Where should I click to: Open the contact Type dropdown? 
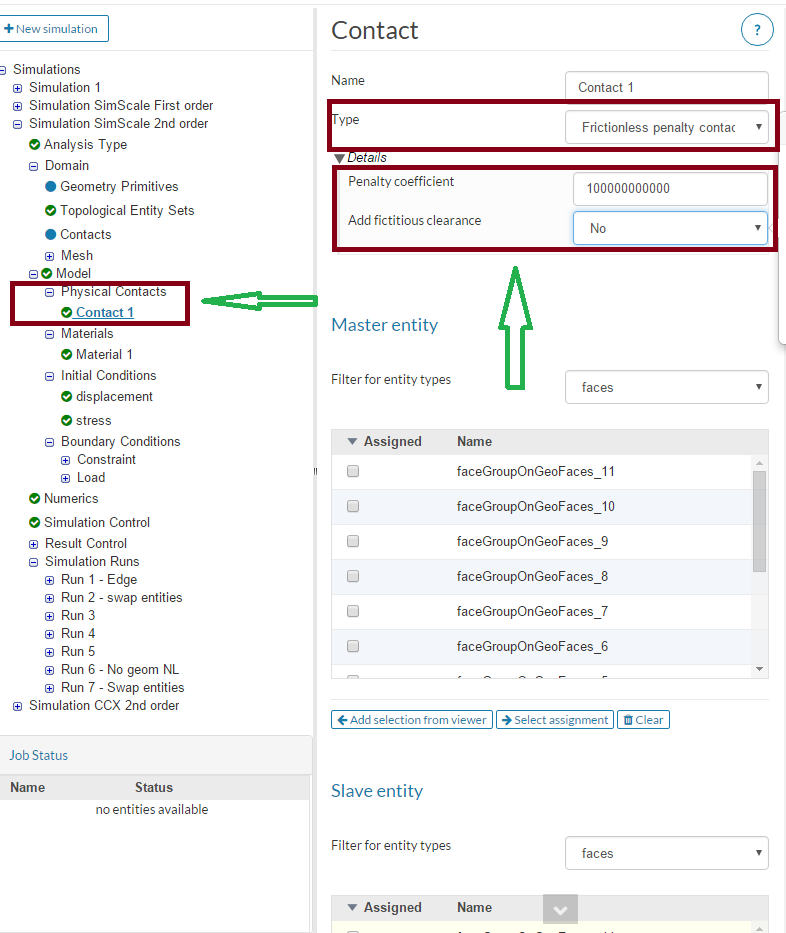pos(666,128)
